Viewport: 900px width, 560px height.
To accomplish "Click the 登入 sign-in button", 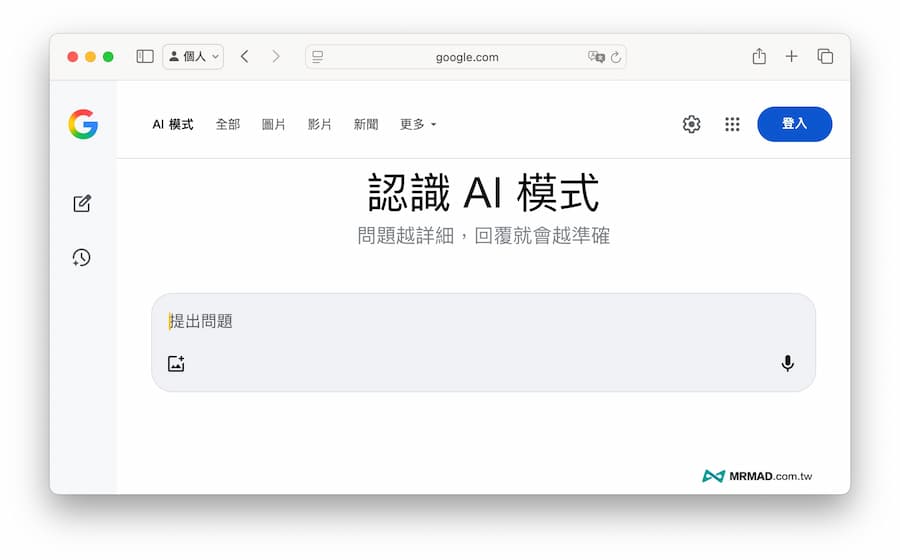I will tap(794, 124).
